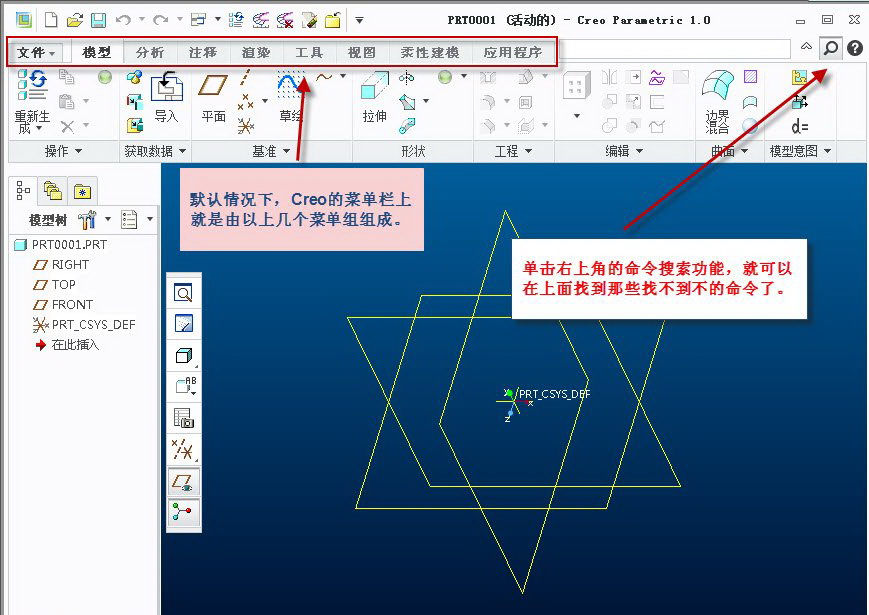Screen dimensions: 869x615
Task: Start a 草绘 sketch
Action: (290, 97)
